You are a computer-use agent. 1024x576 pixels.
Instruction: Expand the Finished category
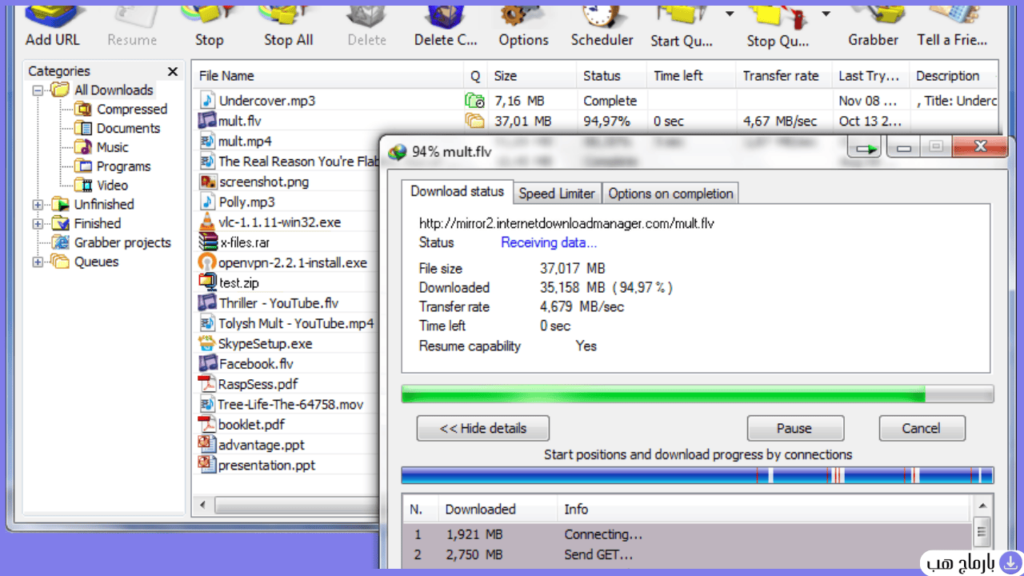(38, 223)
